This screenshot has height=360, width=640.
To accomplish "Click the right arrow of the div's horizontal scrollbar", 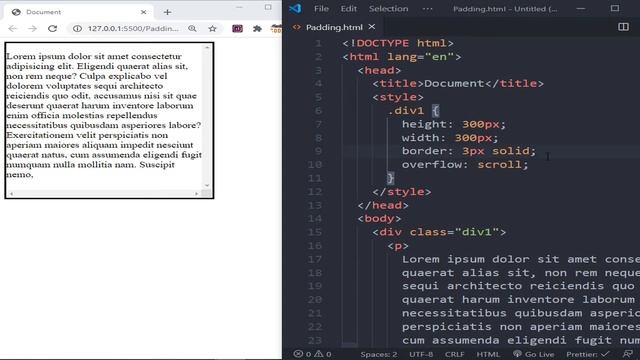I will [x=197, y=194].
